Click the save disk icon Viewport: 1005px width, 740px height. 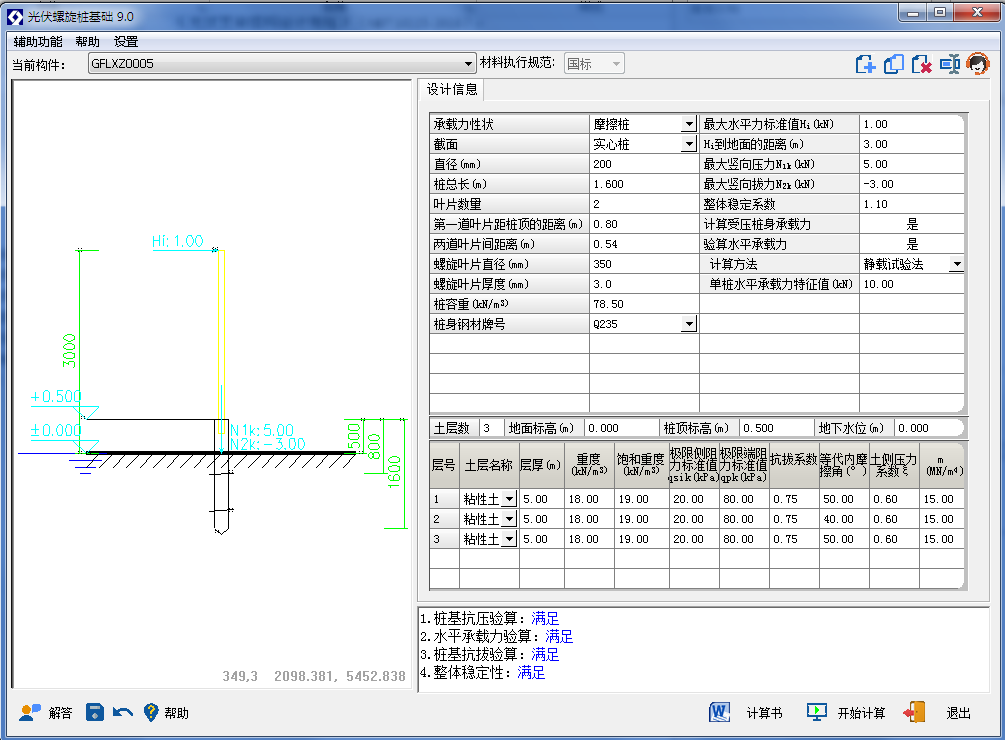tap(95, 712)
